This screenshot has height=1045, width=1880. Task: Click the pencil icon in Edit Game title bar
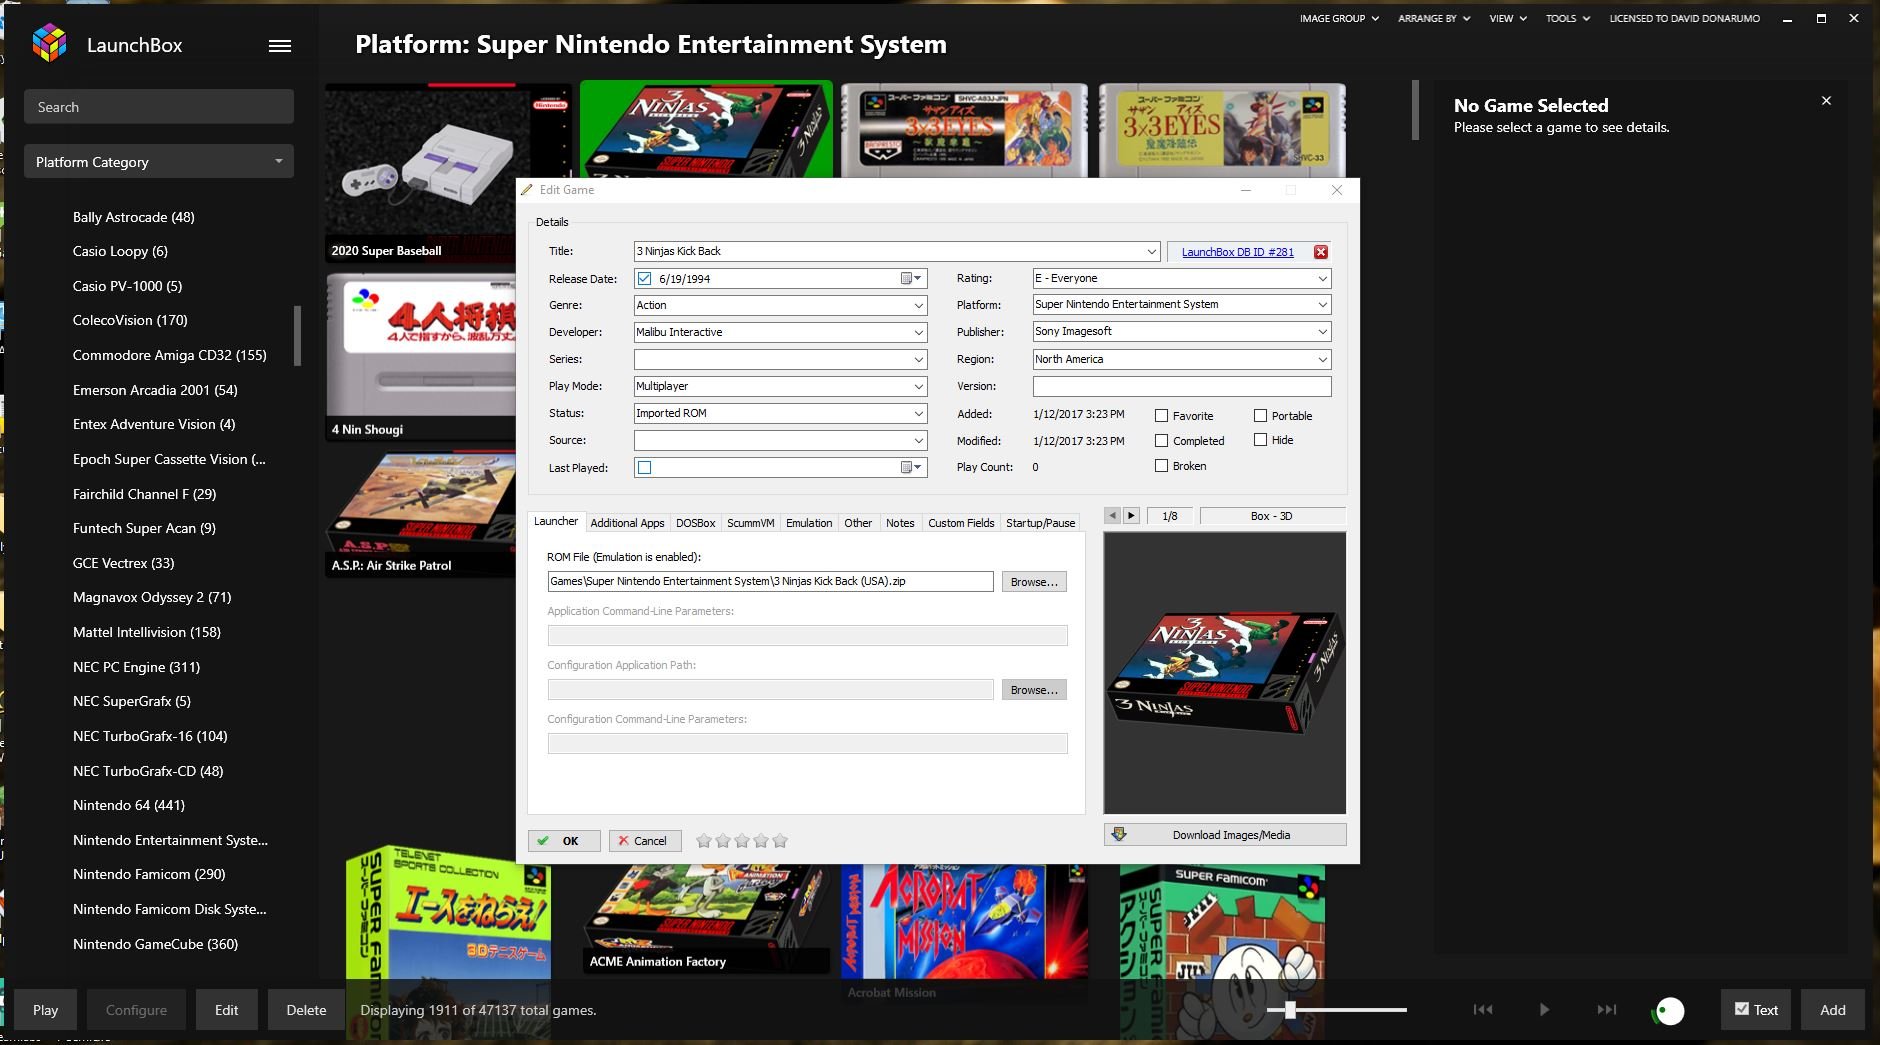coord(527,190)
